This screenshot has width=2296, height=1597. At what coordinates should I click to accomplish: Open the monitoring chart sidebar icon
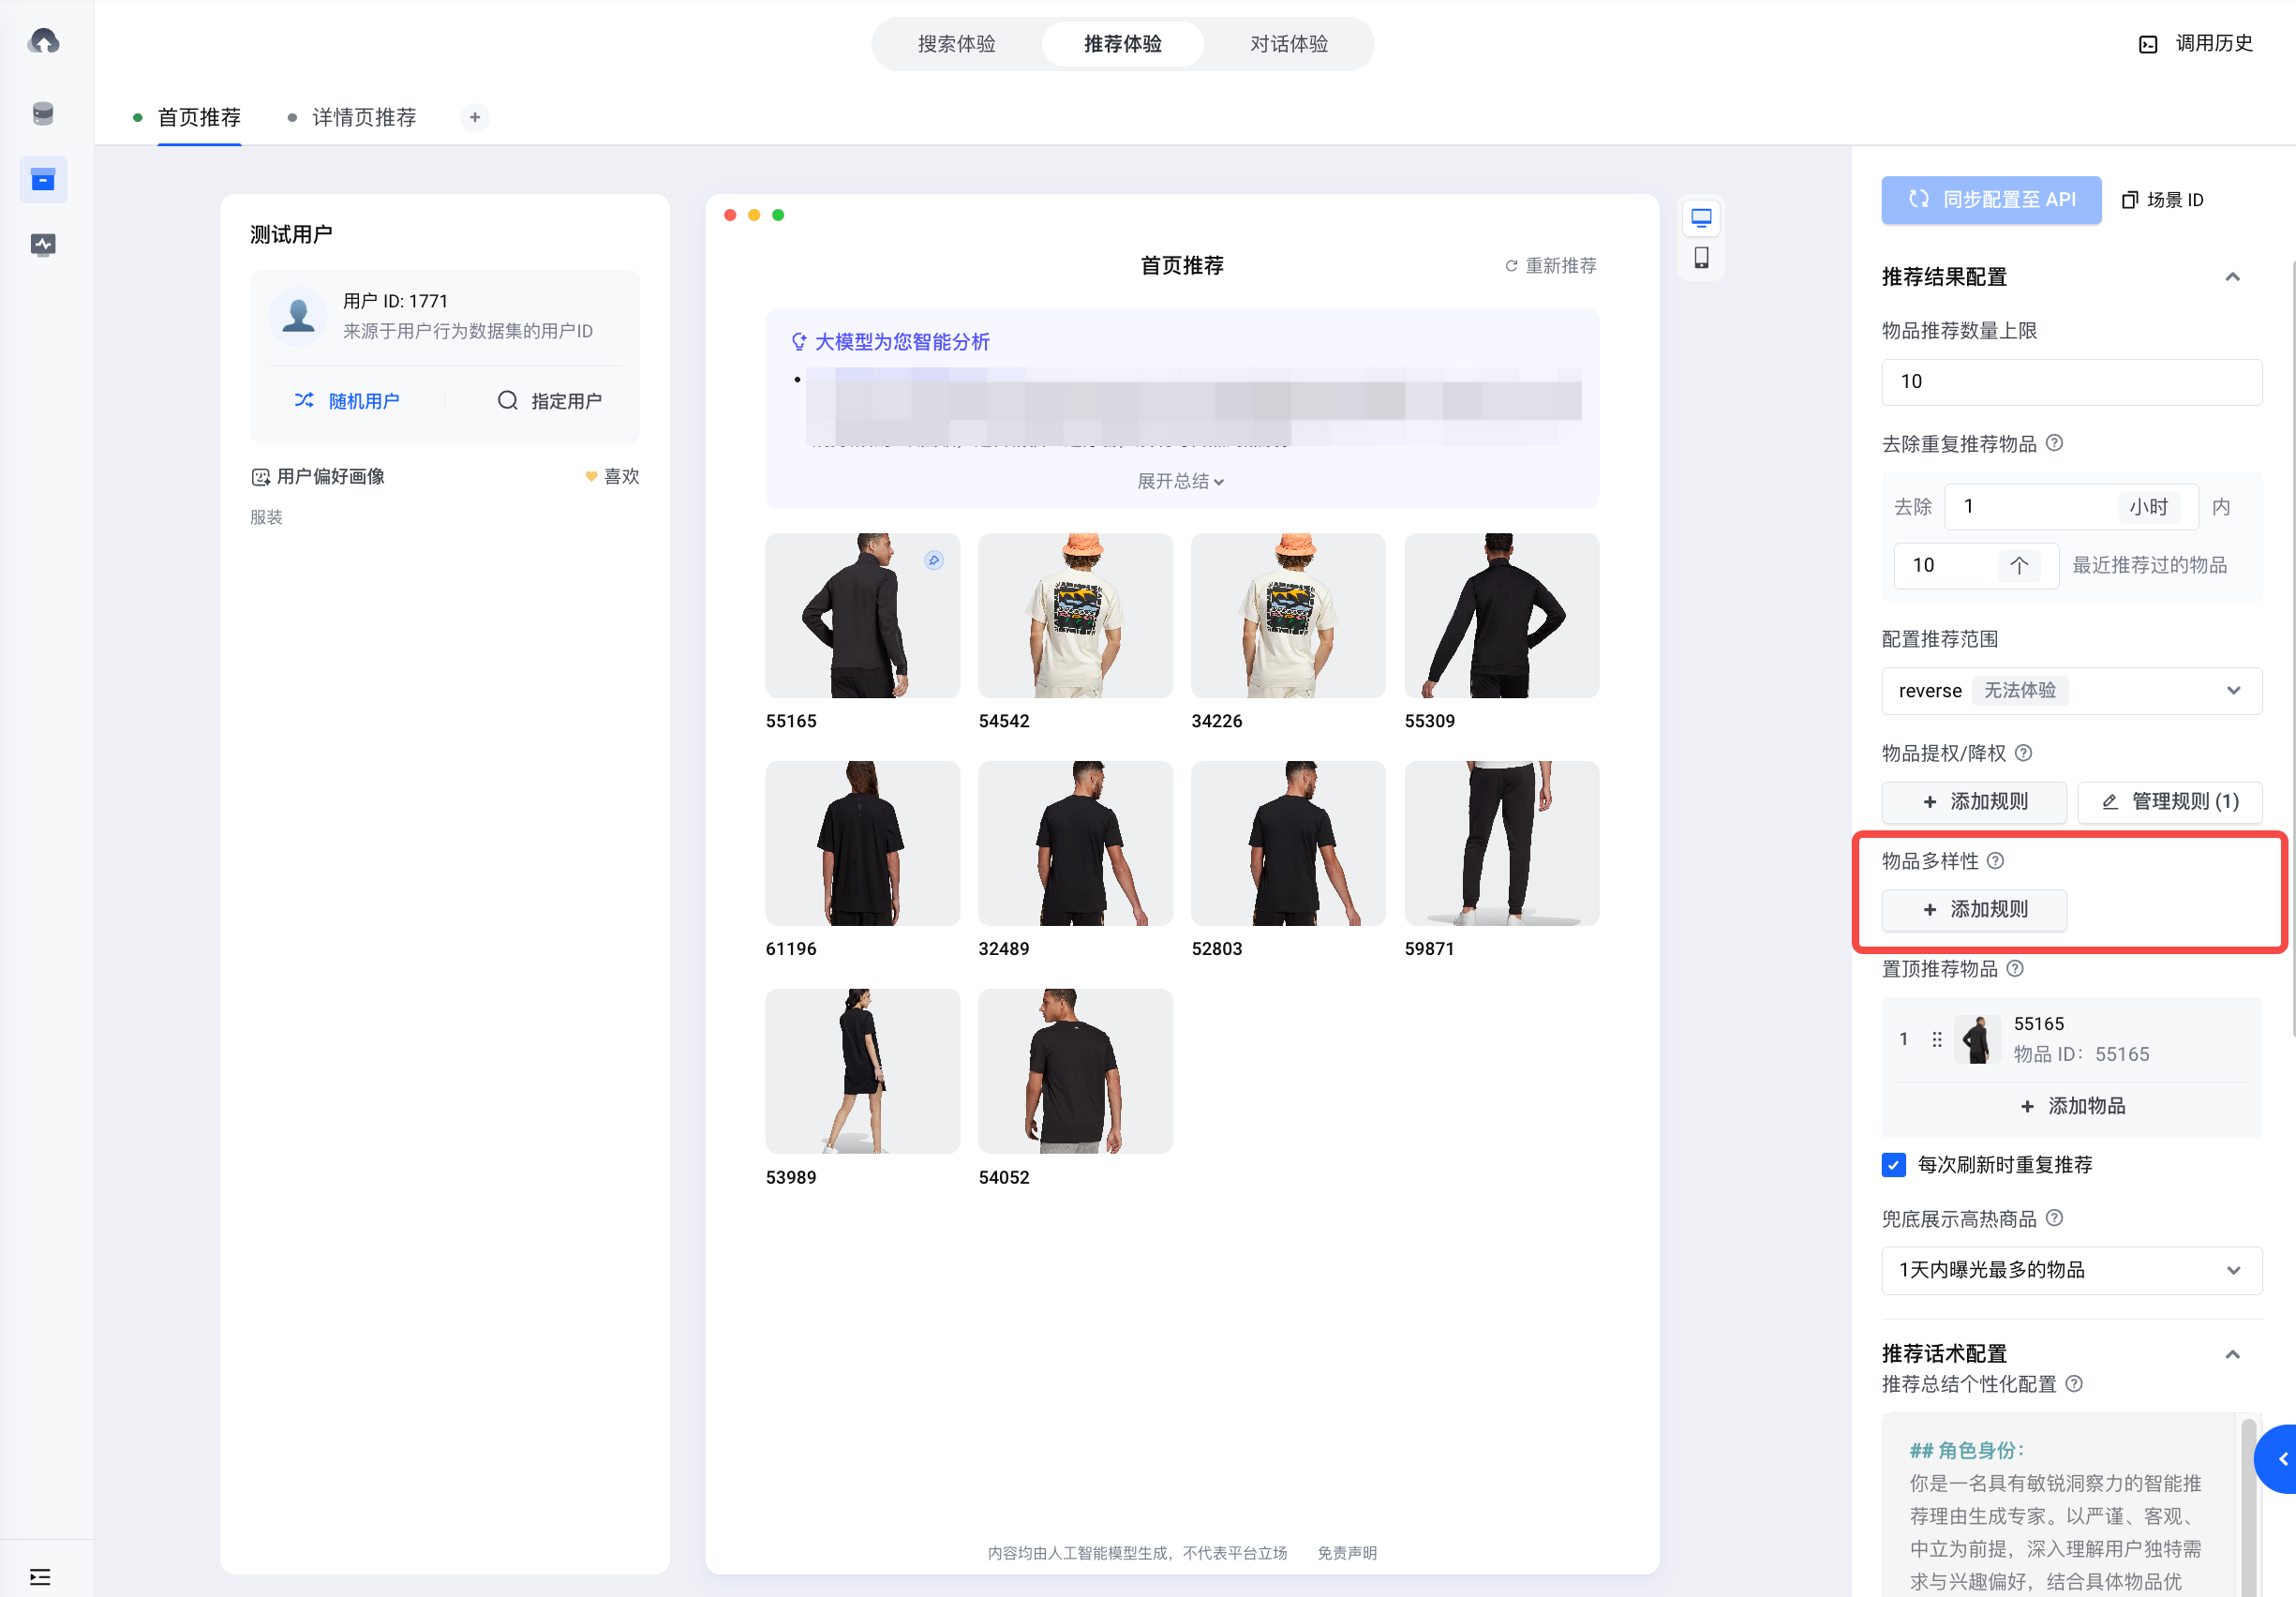(x=43, y=244)
